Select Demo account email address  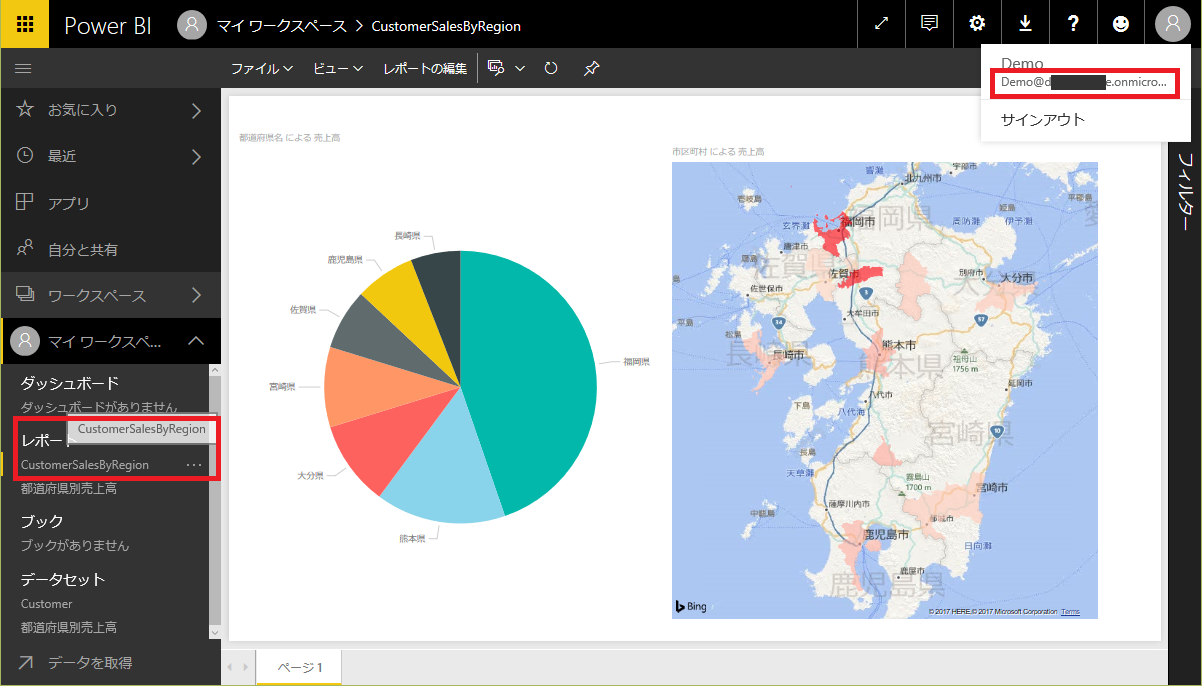[x=1084, y=83]
